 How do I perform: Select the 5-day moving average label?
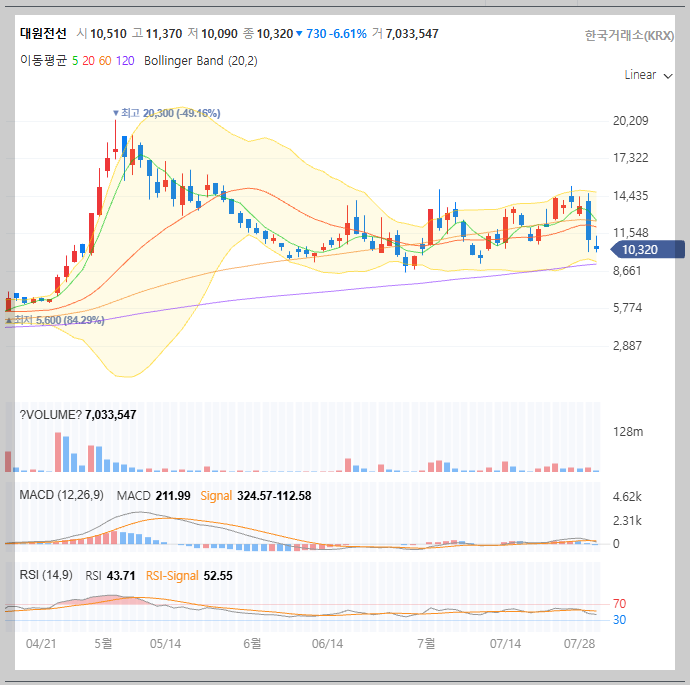[75, 61]
